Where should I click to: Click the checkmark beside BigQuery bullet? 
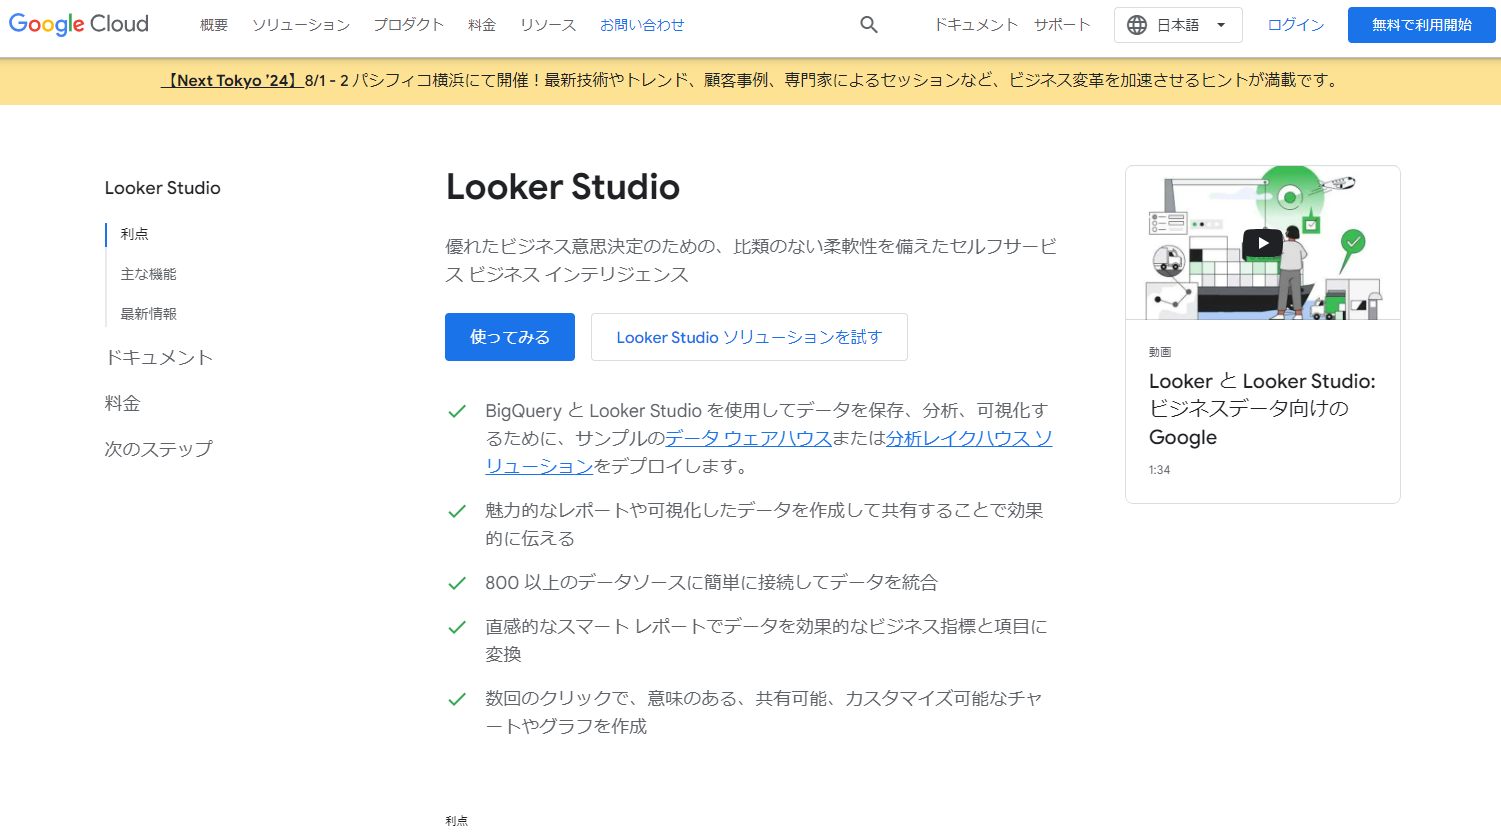coord(457,411)
